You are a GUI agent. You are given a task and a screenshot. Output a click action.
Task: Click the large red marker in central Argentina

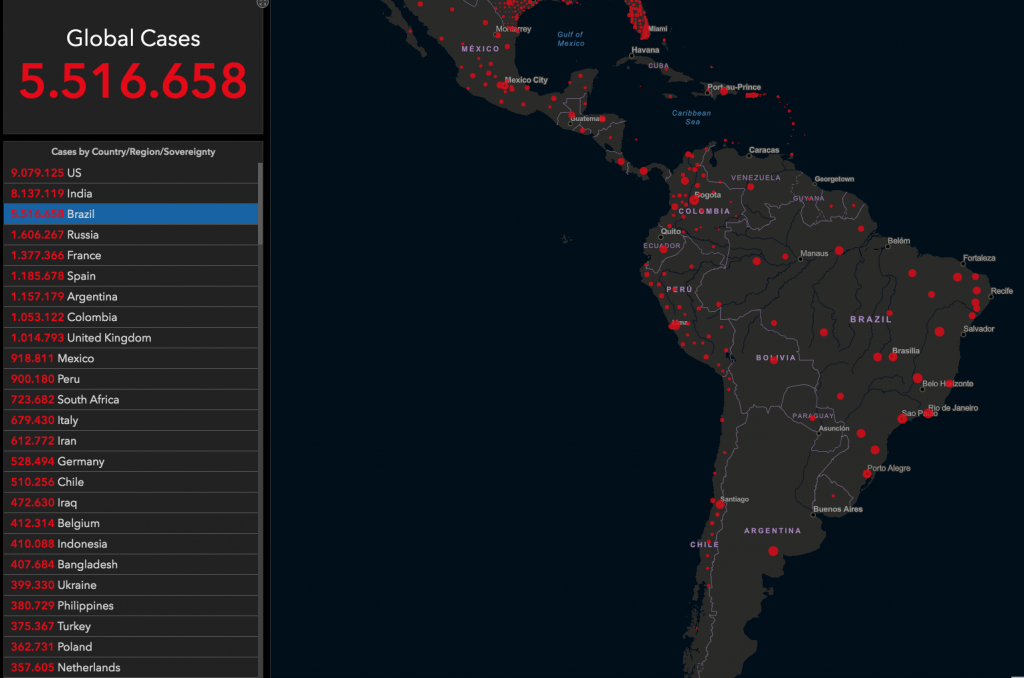point(773,551)
